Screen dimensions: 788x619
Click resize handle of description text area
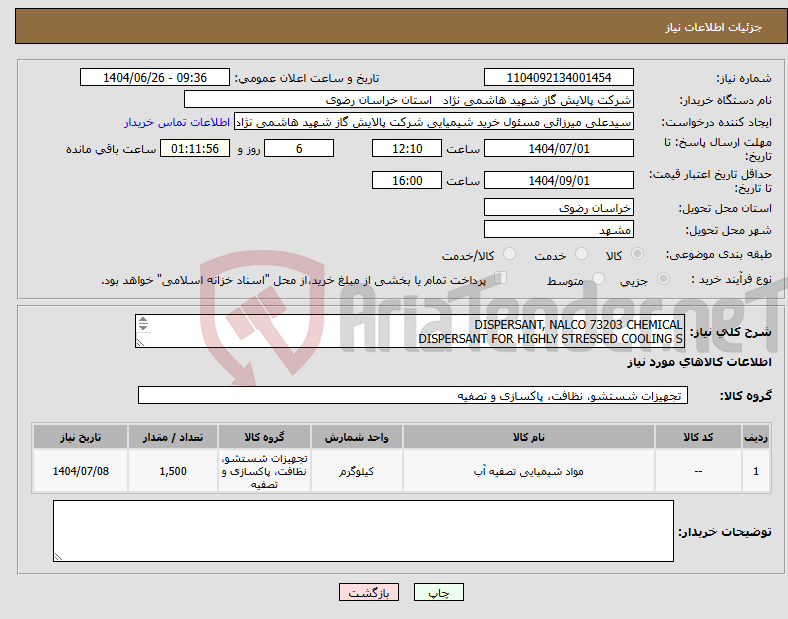[x=140, y=343]
